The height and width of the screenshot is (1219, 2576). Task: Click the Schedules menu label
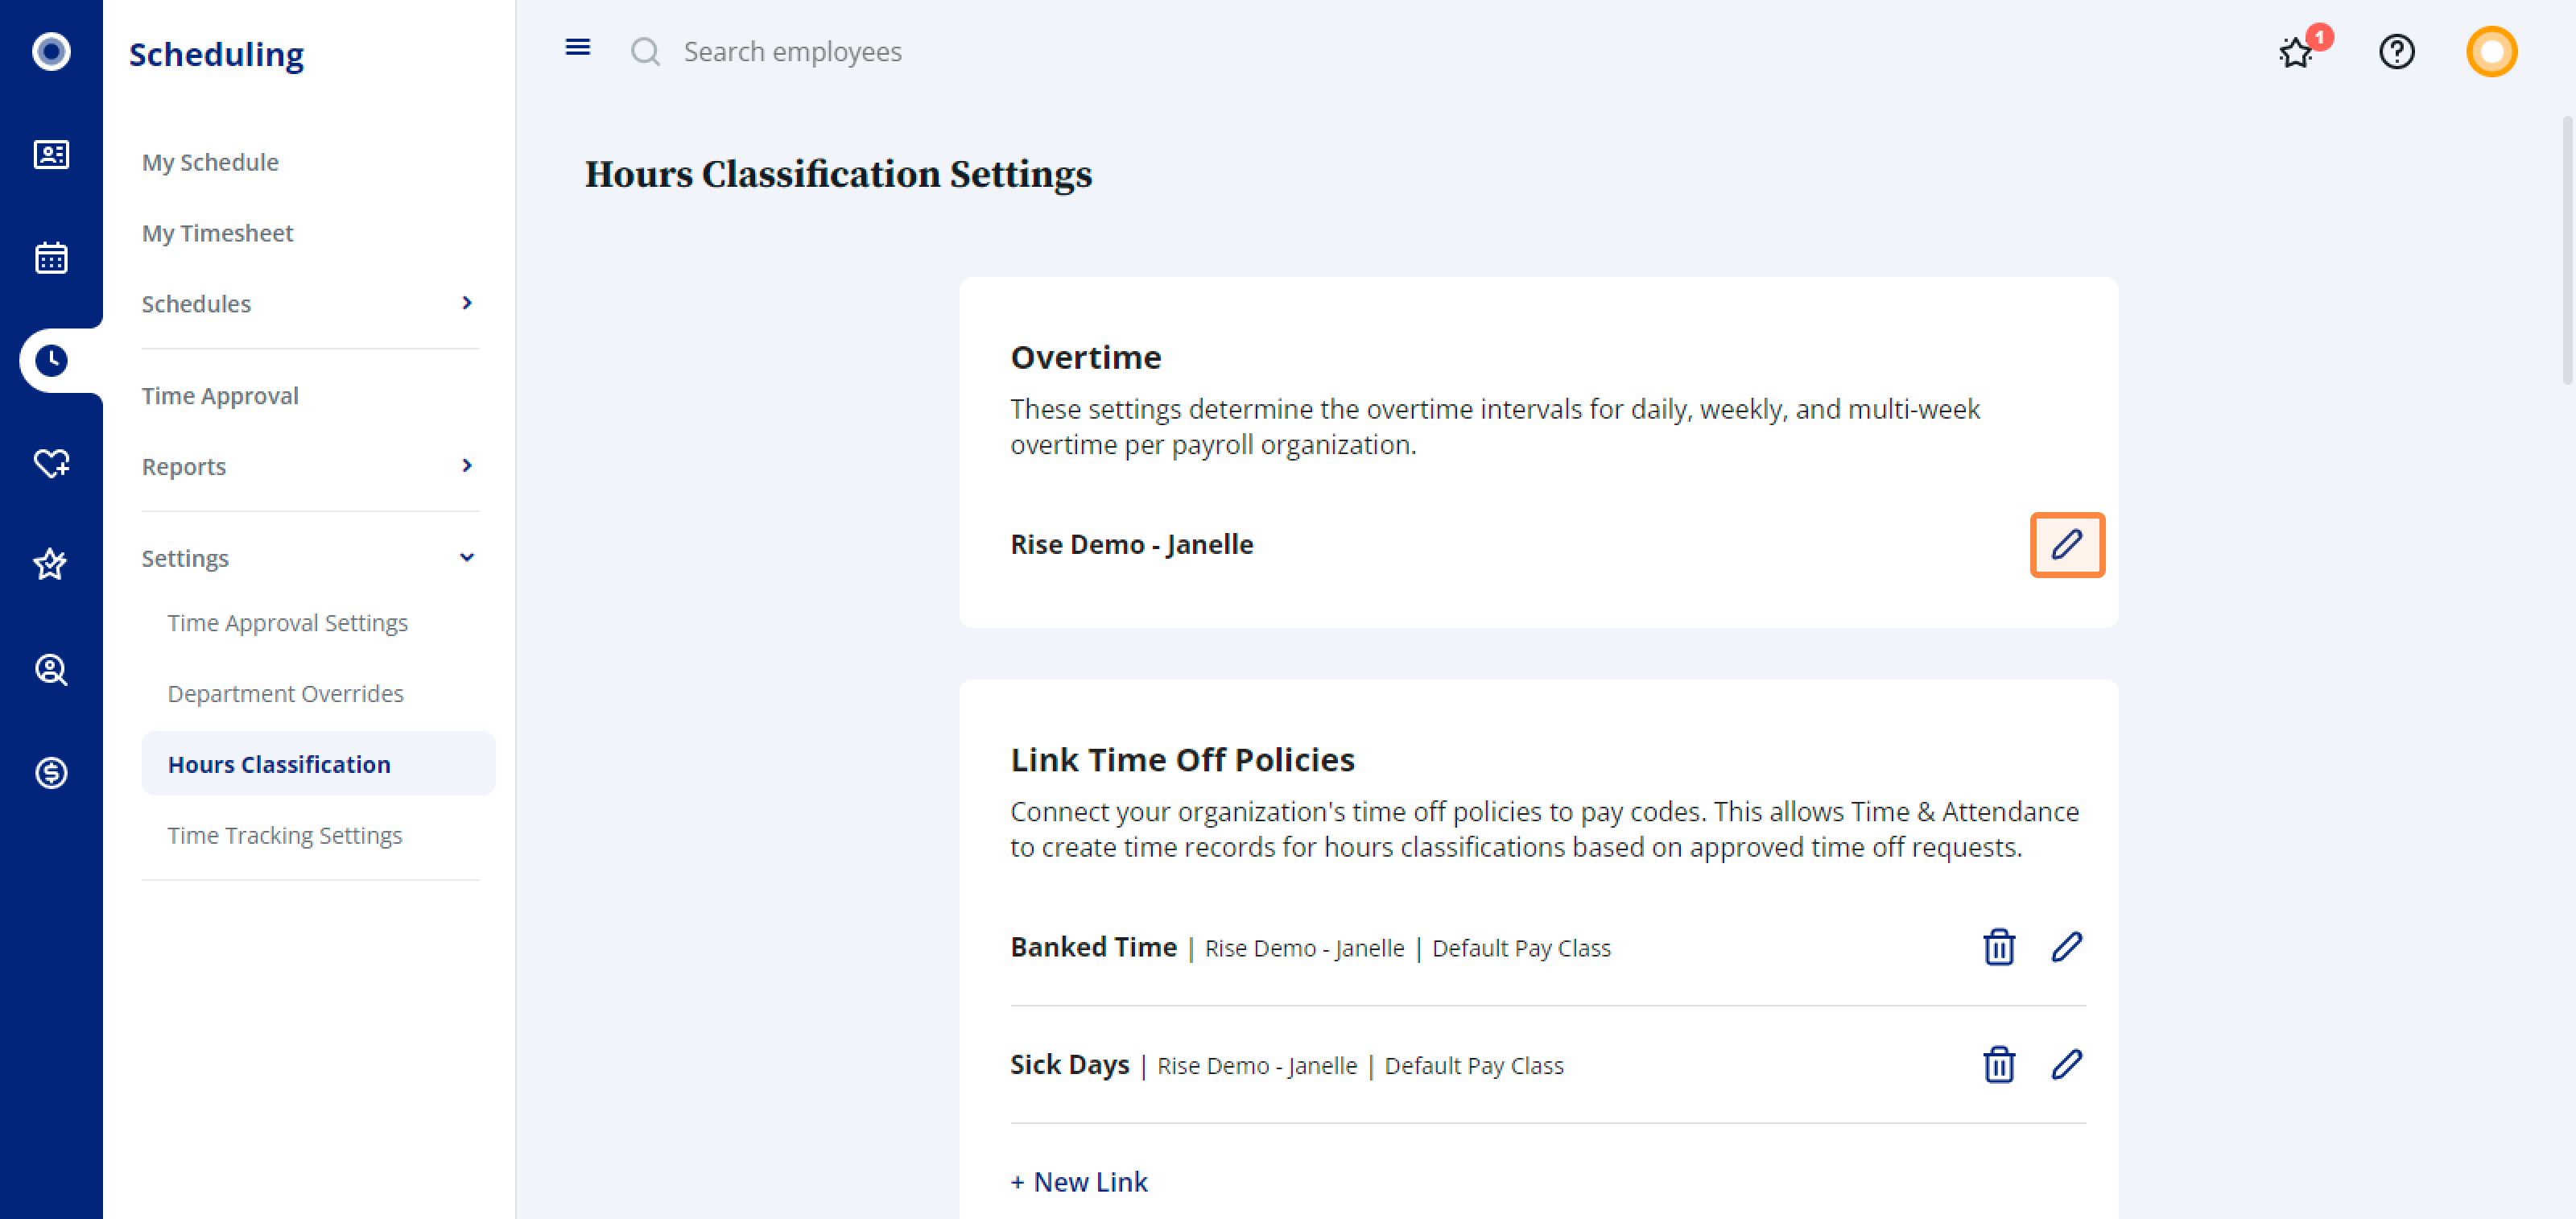(196, 304)
